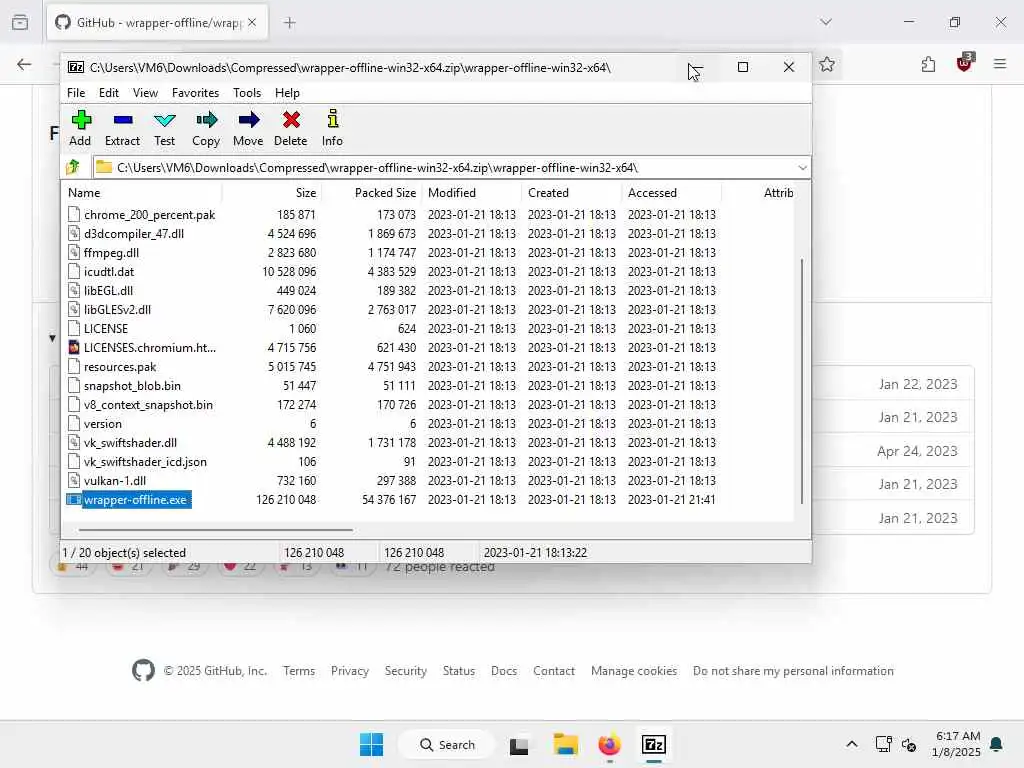This screenshot has height=768, width=1024.
Task: Bookmark this page with star icon
Action: (827, 64)
